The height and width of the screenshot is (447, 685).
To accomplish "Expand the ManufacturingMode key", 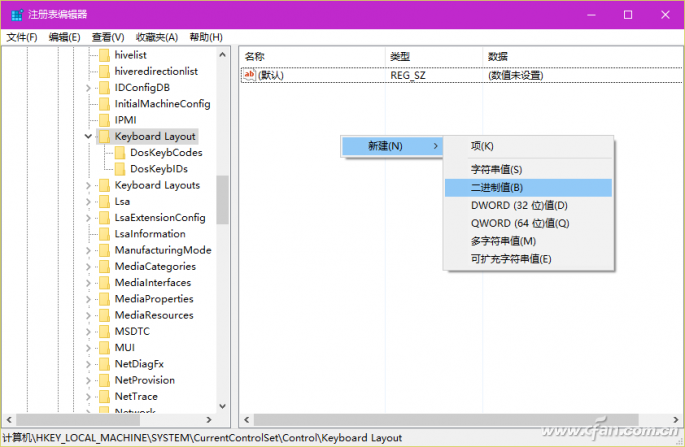I will click(x=88, y=250).
